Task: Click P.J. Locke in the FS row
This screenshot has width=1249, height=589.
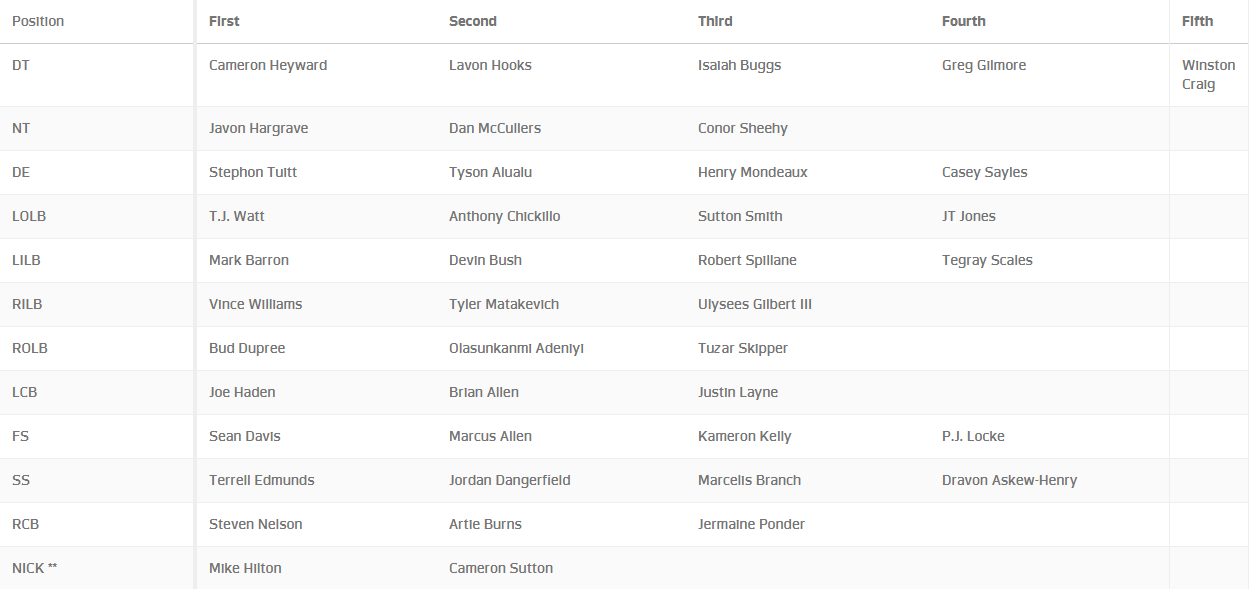Action: (x=973, y=436)
